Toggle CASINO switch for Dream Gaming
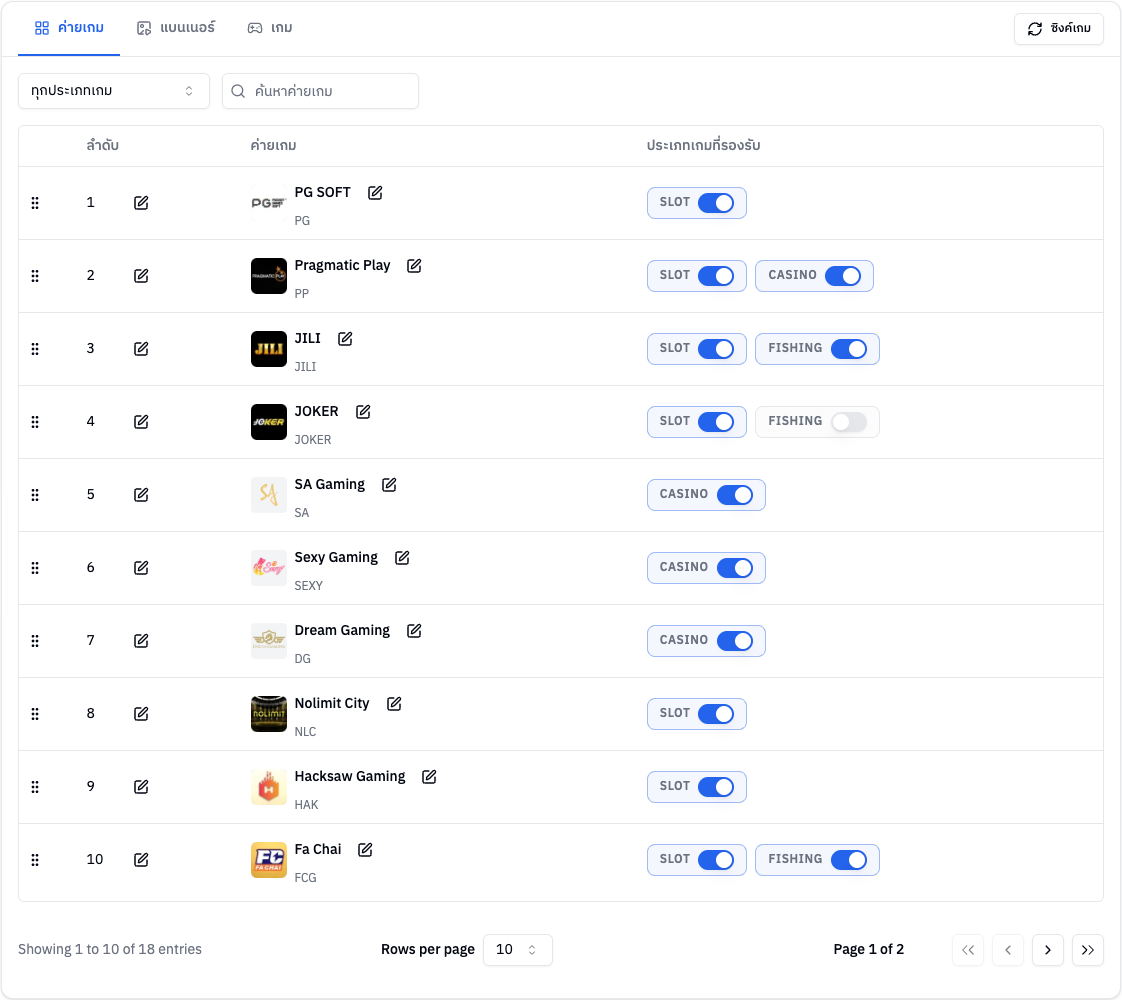 (735, 641)
